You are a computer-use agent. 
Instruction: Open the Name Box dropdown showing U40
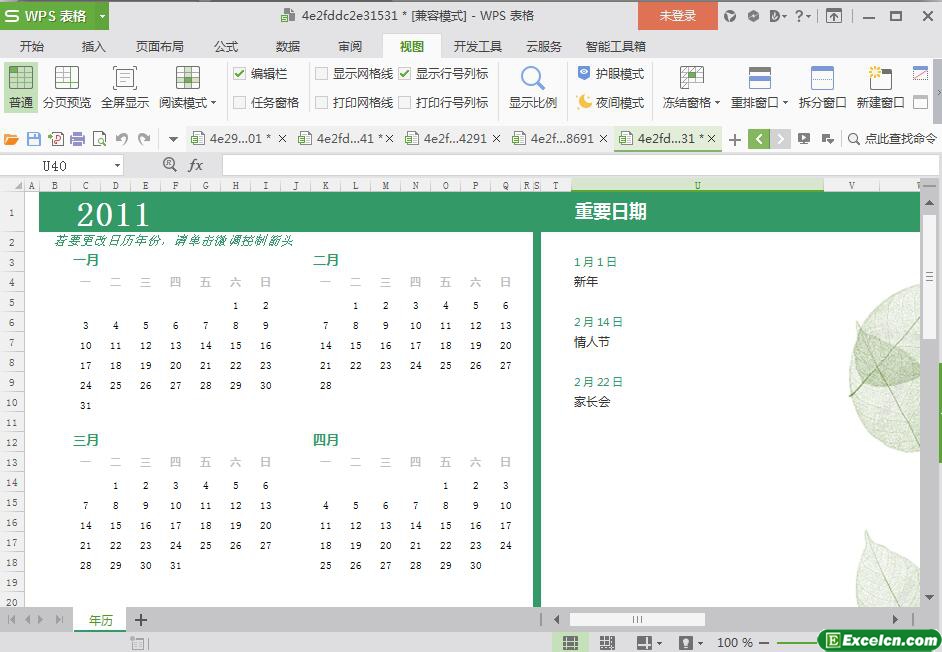click(117, 165)
